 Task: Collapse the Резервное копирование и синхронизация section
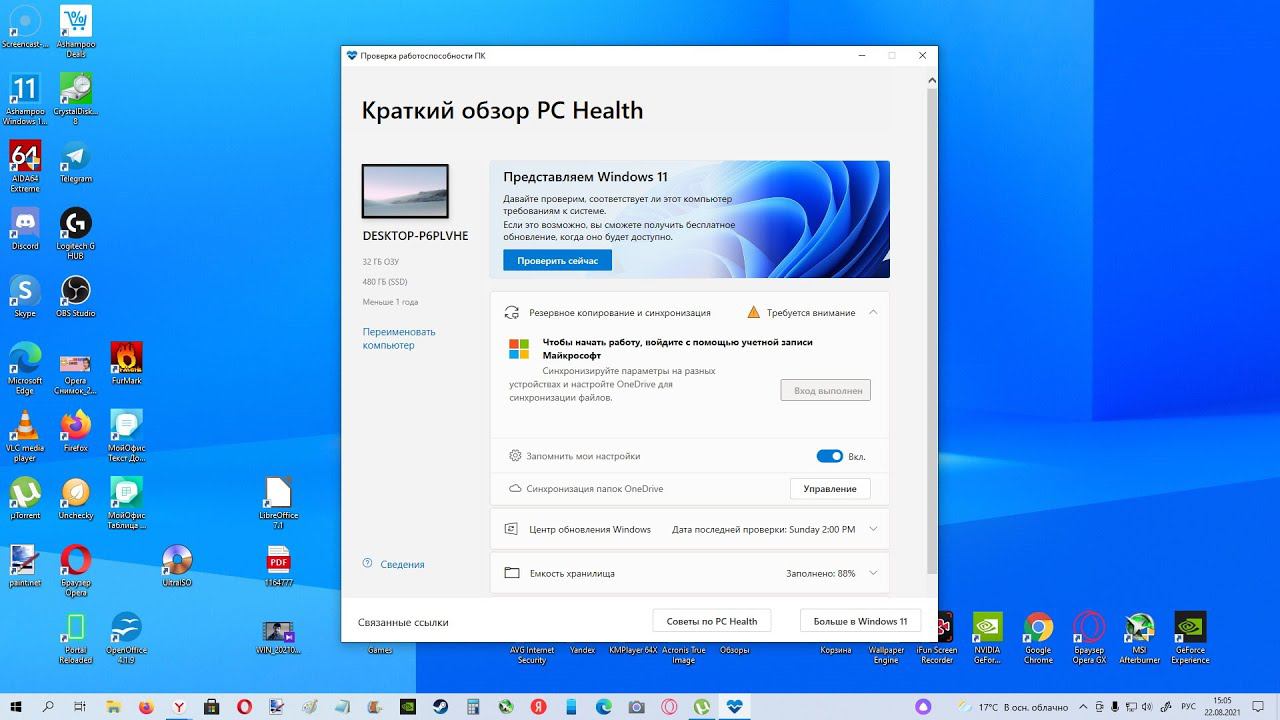click(x=873, y=312)
